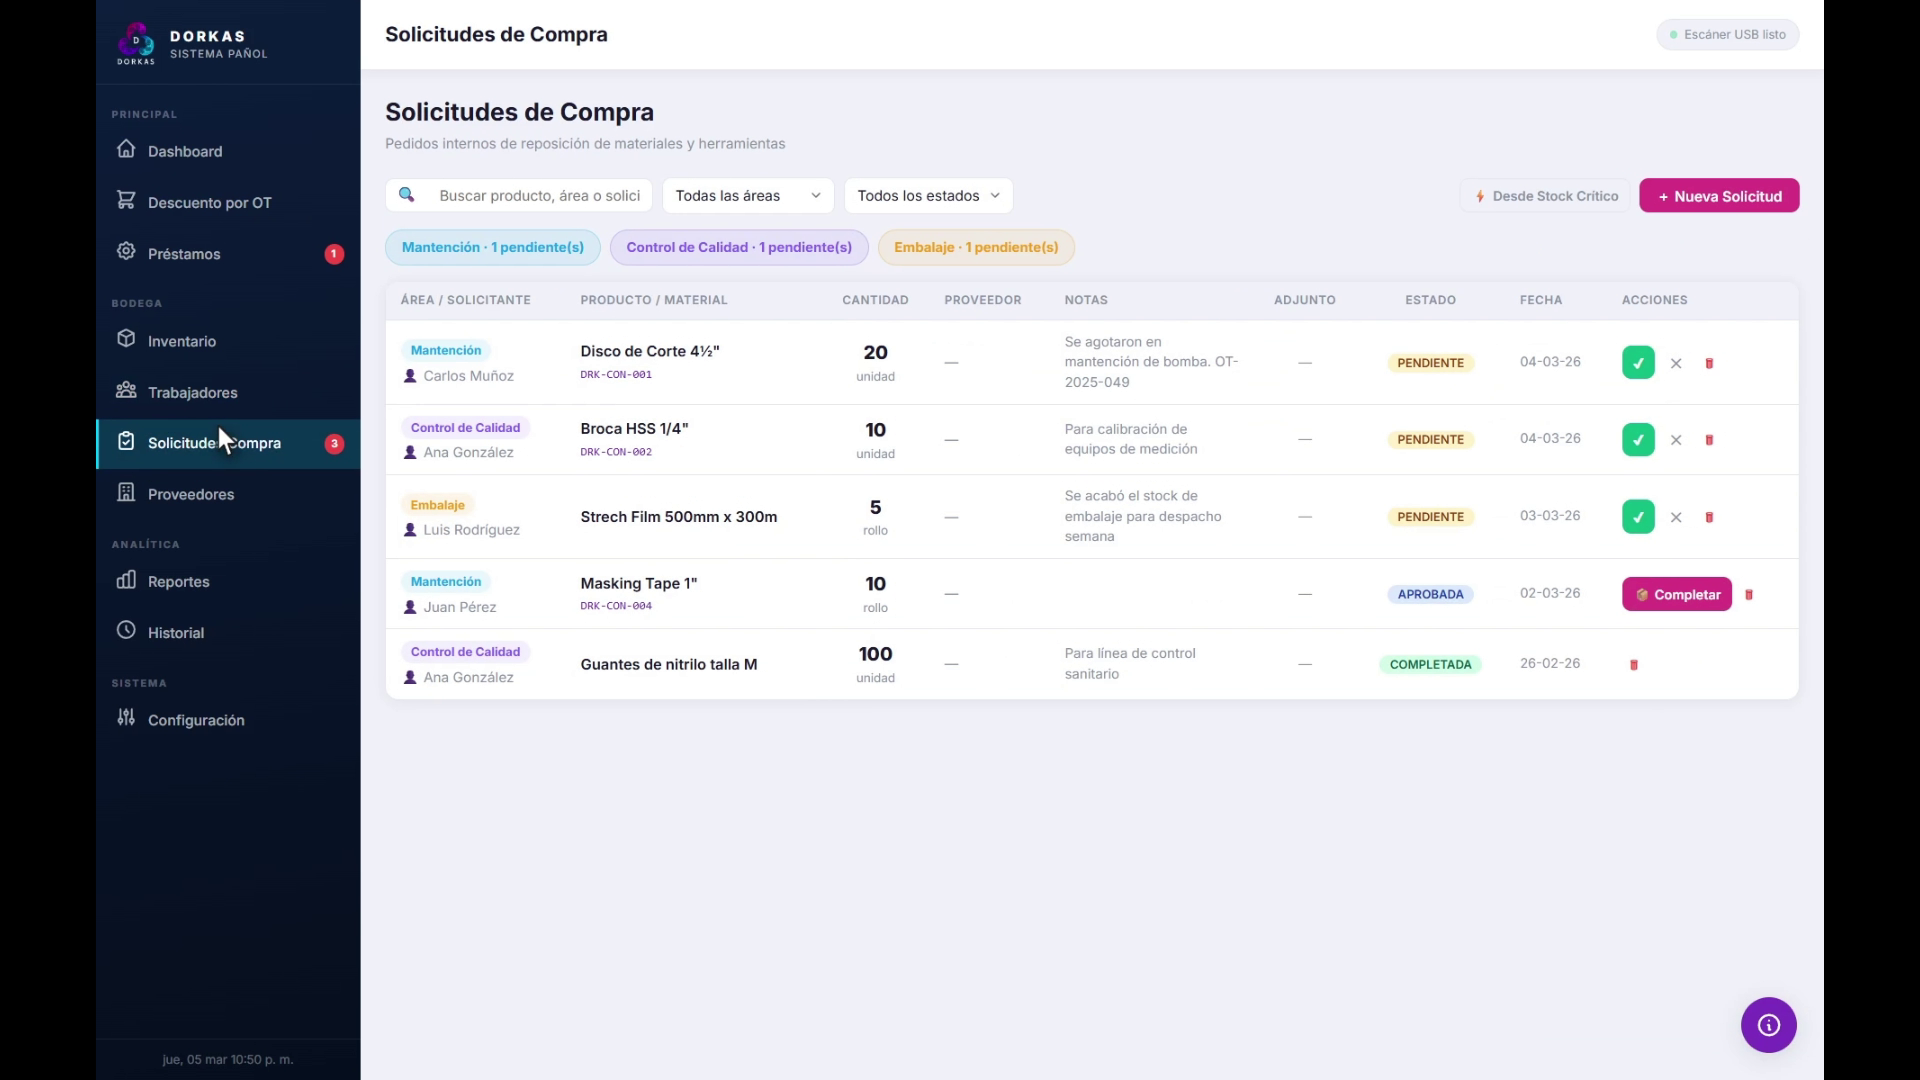Click the Nueva Solicitud button
The width and height of the screenshot is (1920, 1080).
(1719, 196)
